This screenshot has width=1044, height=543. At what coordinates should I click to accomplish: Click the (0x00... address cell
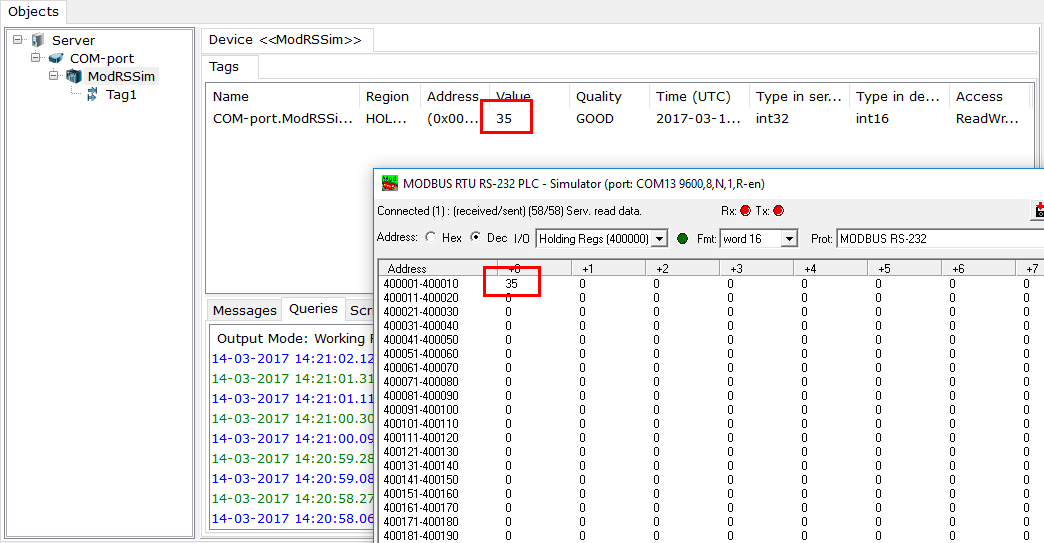[x=453, y=118]
